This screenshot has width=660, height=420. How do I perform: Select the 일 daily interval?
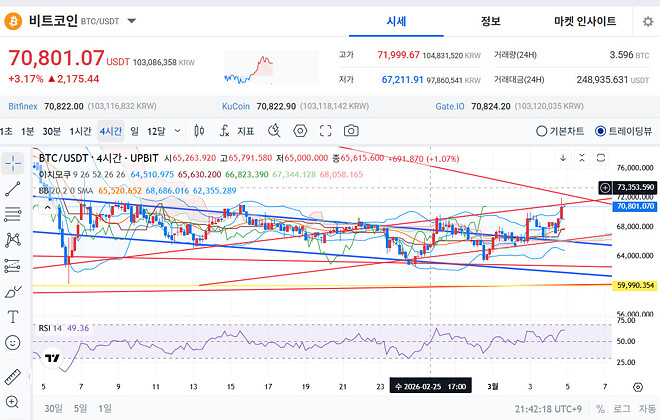(135, 131)
